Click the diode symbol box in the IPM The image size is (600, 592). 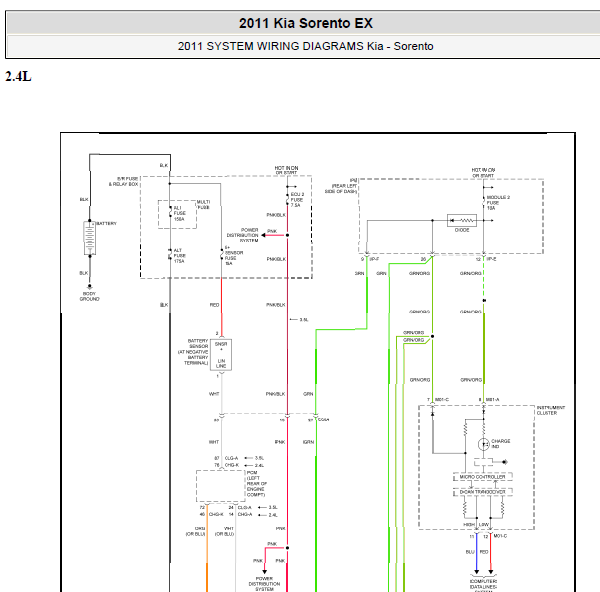462,220
